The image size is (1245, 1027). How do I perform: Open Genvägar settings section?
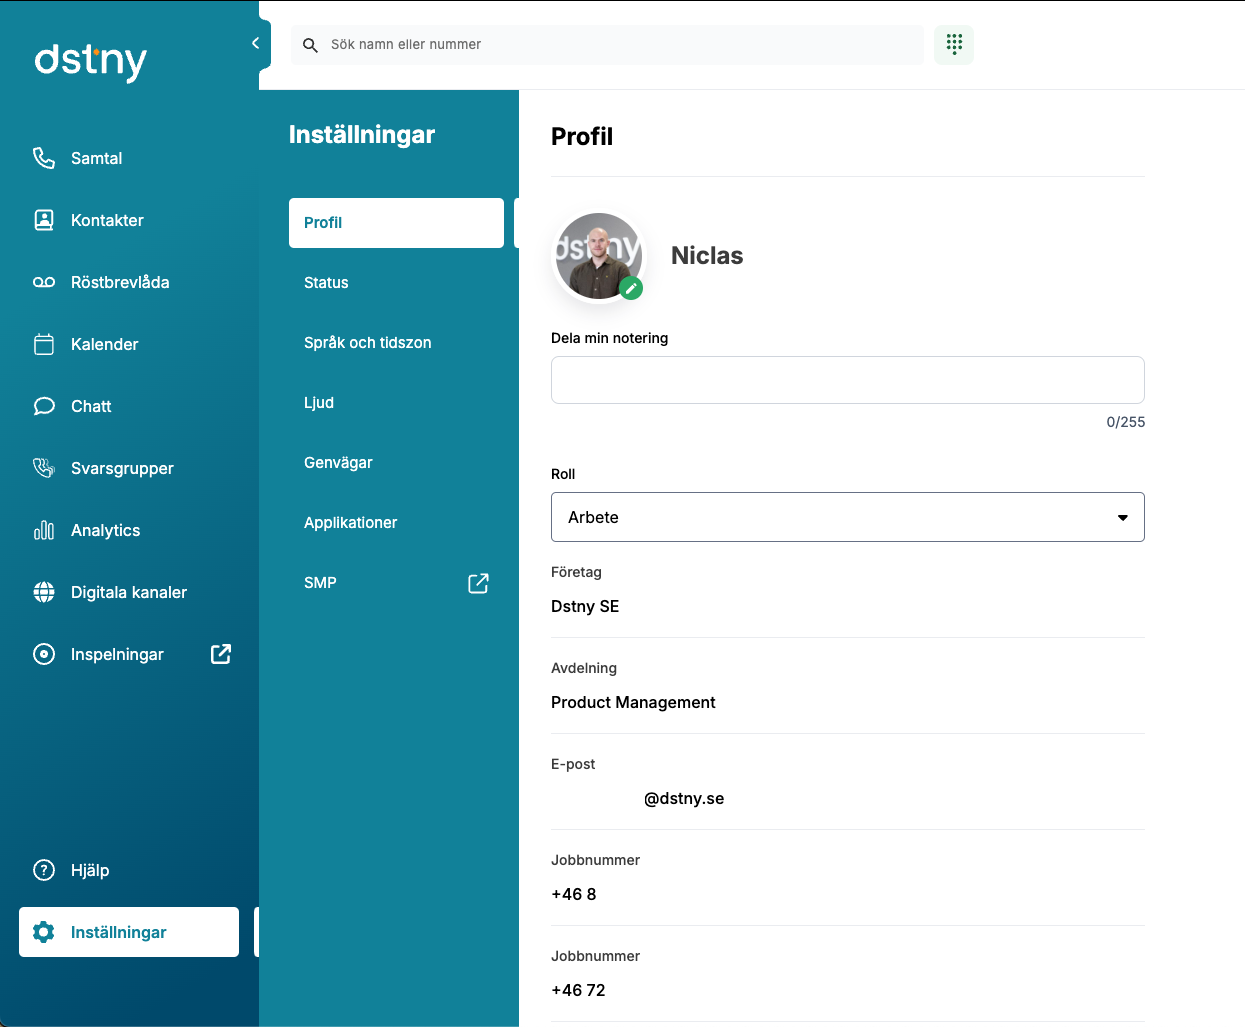[x=338, y=463]
